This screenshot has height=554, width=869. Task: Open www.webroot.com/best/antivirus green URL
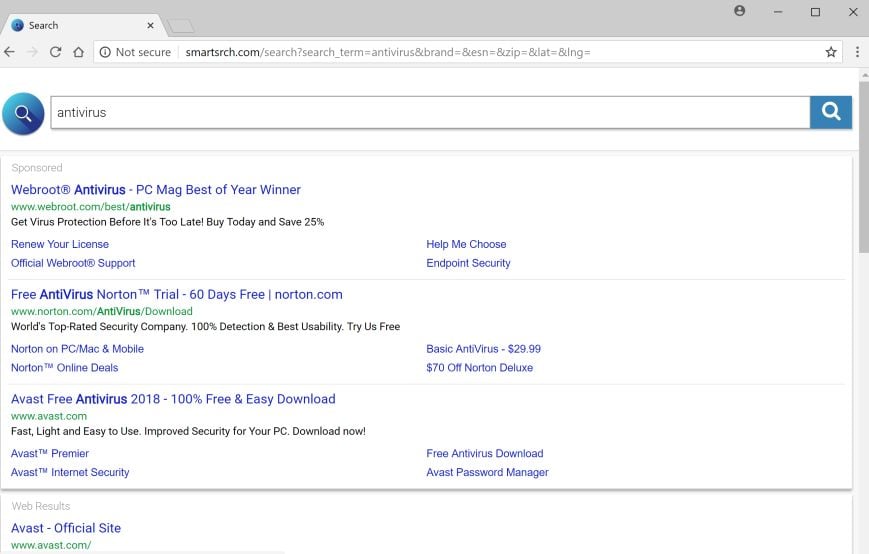tap(91, 207)
